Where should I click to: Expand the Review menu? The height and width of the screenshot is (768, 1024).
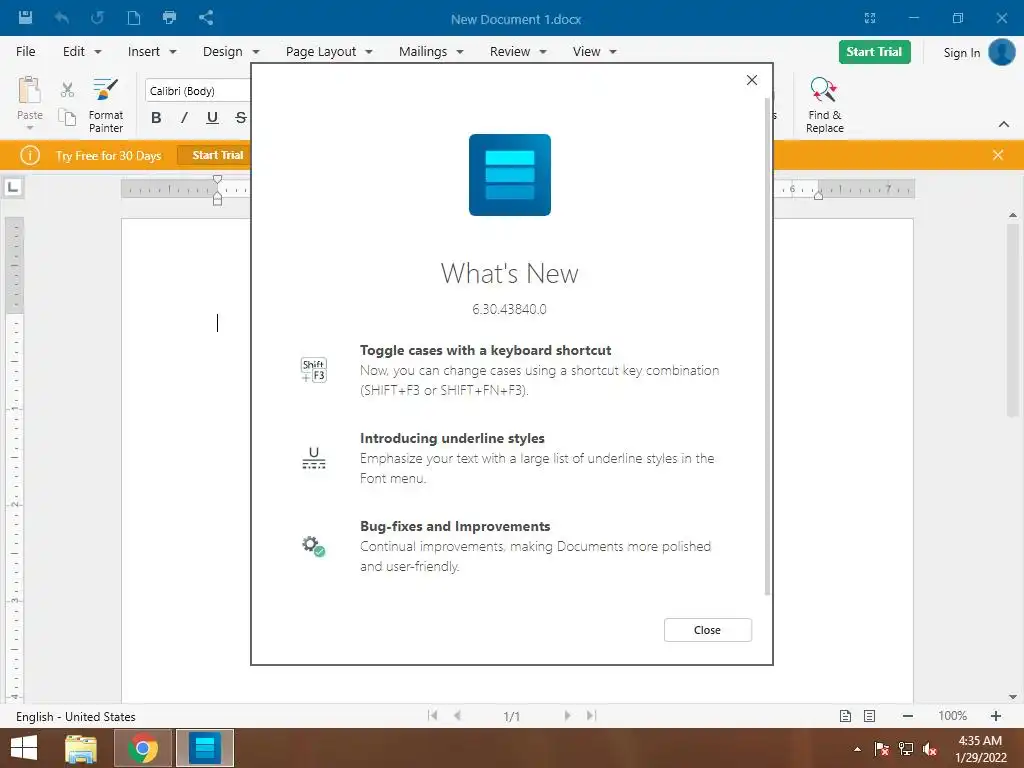pos(518,52)
